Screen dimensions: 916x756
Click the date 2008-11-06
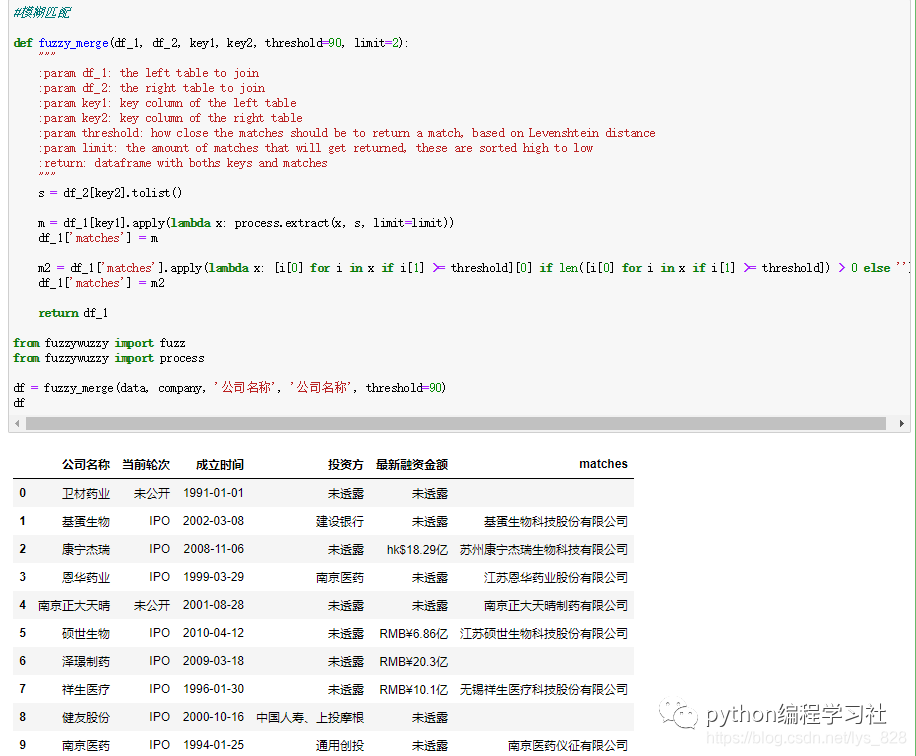[x=213, y=549]
